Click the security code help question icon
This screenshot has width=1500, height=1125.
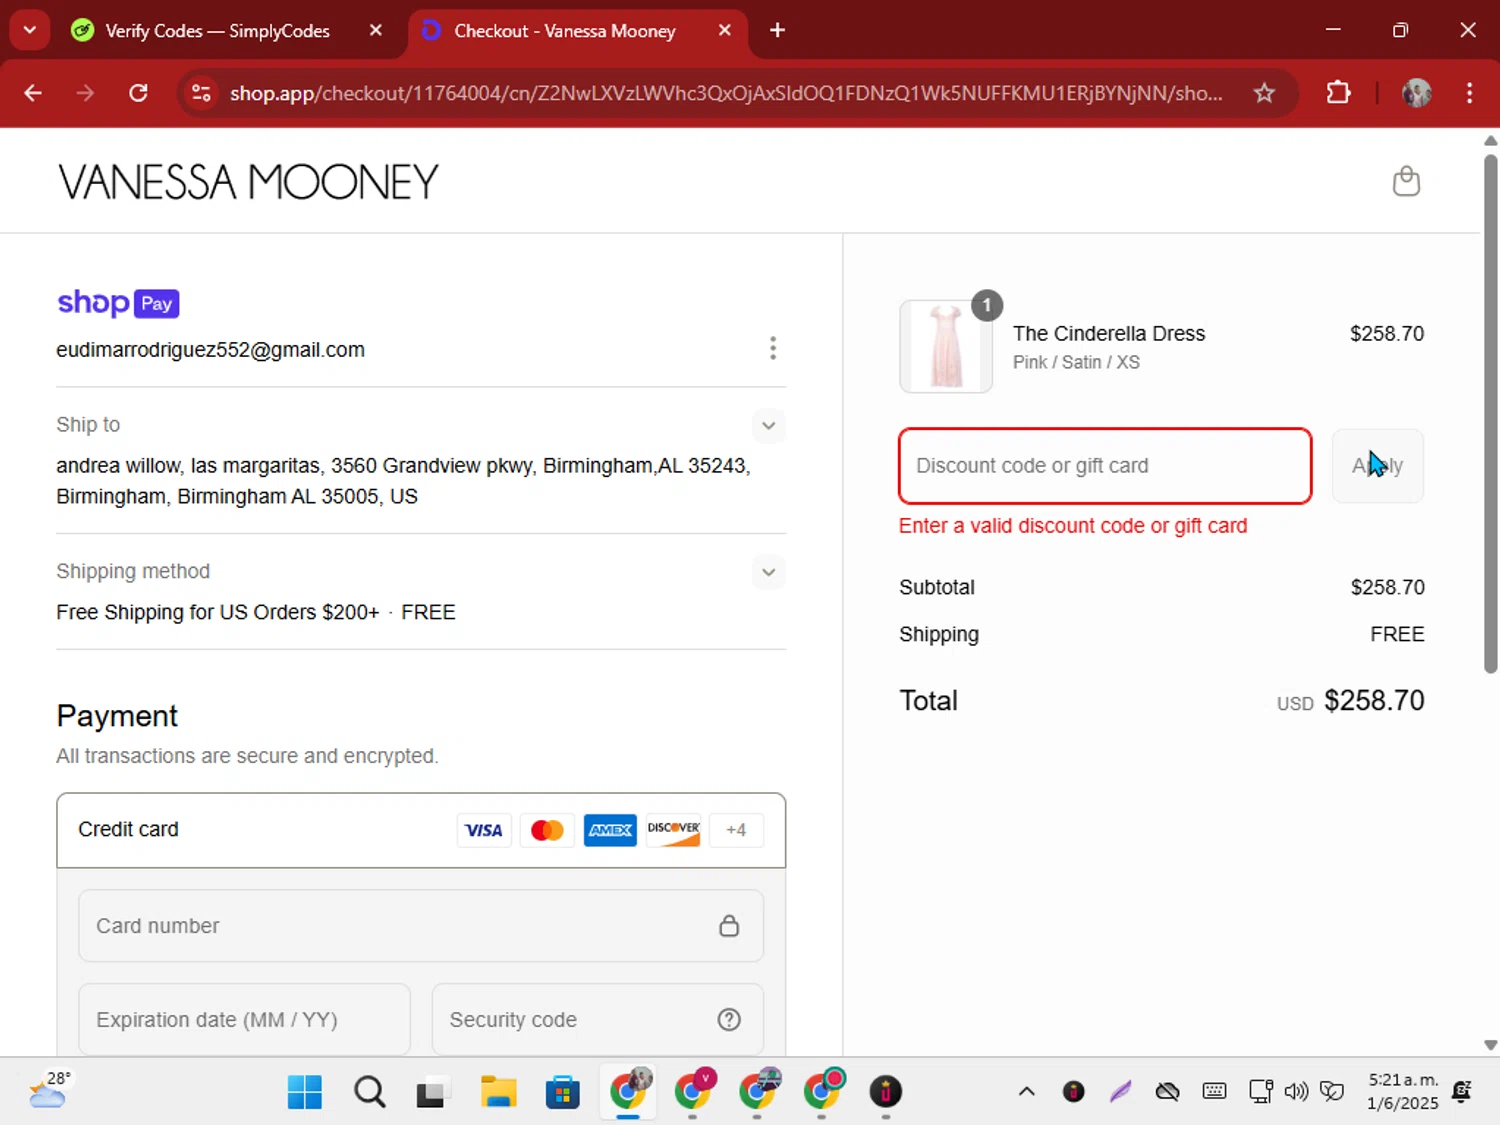point(729,1019)
